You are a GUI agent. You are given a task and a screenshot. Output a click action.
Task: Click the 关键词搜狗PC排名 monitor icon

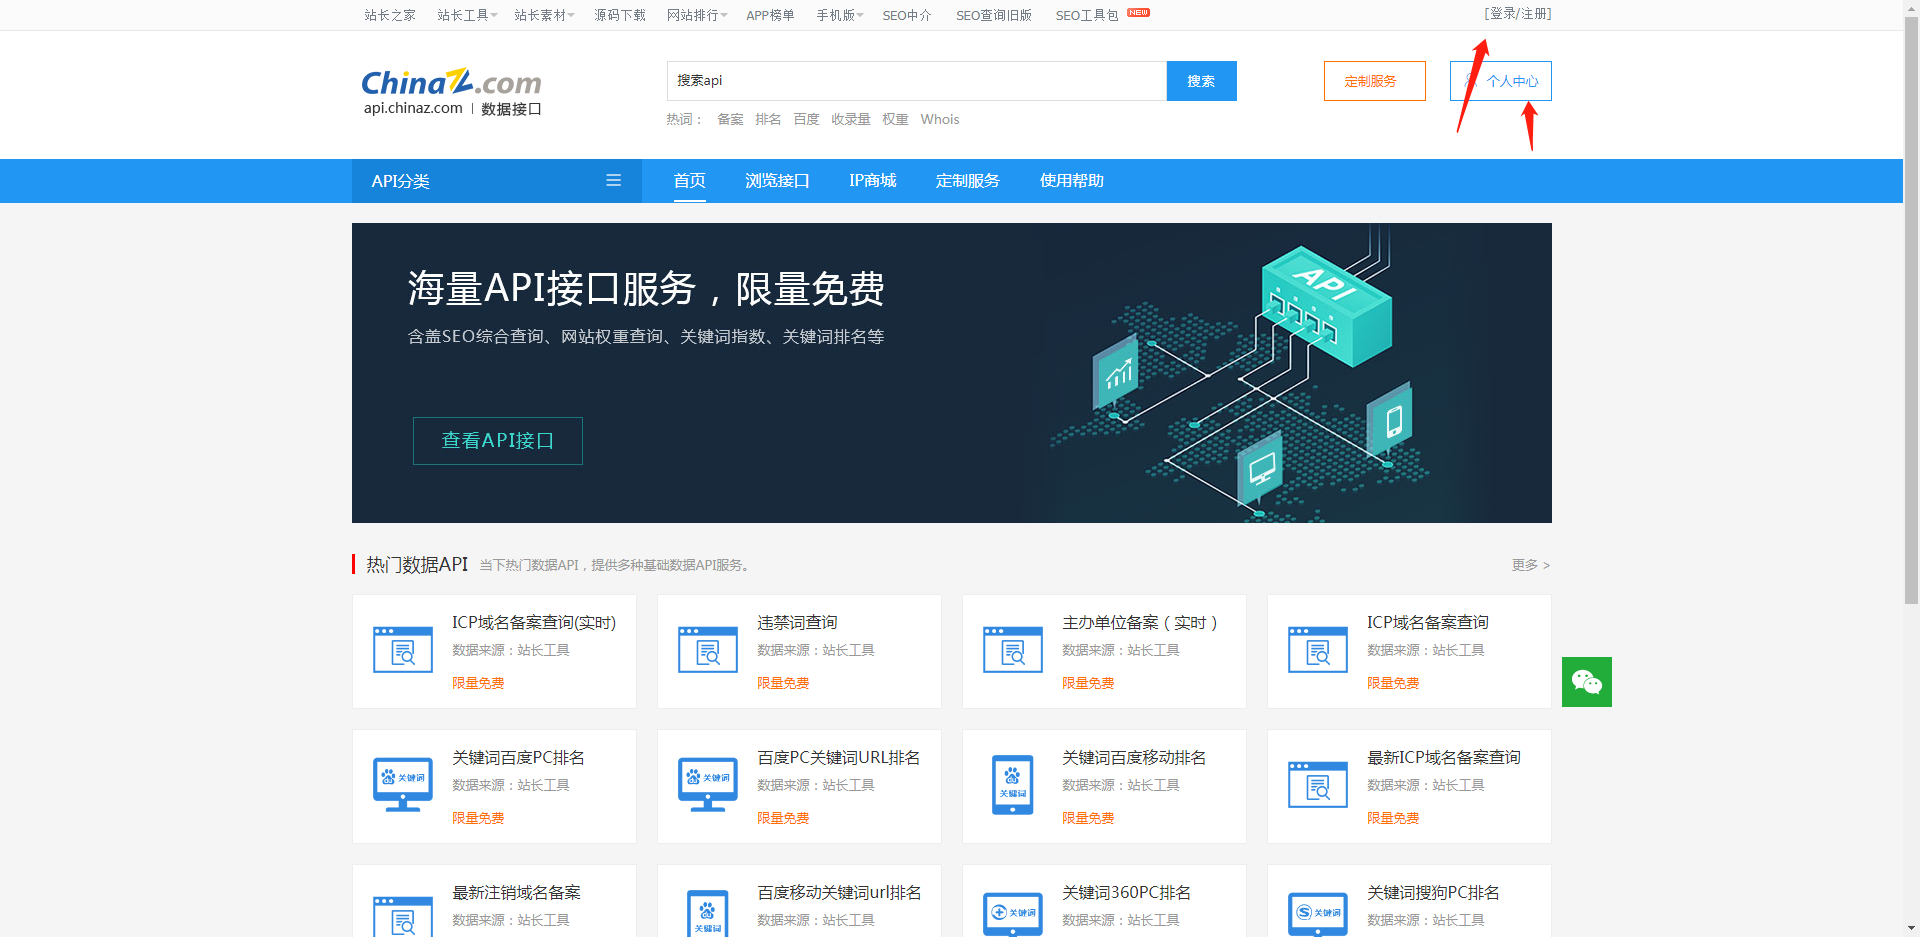1318,915
